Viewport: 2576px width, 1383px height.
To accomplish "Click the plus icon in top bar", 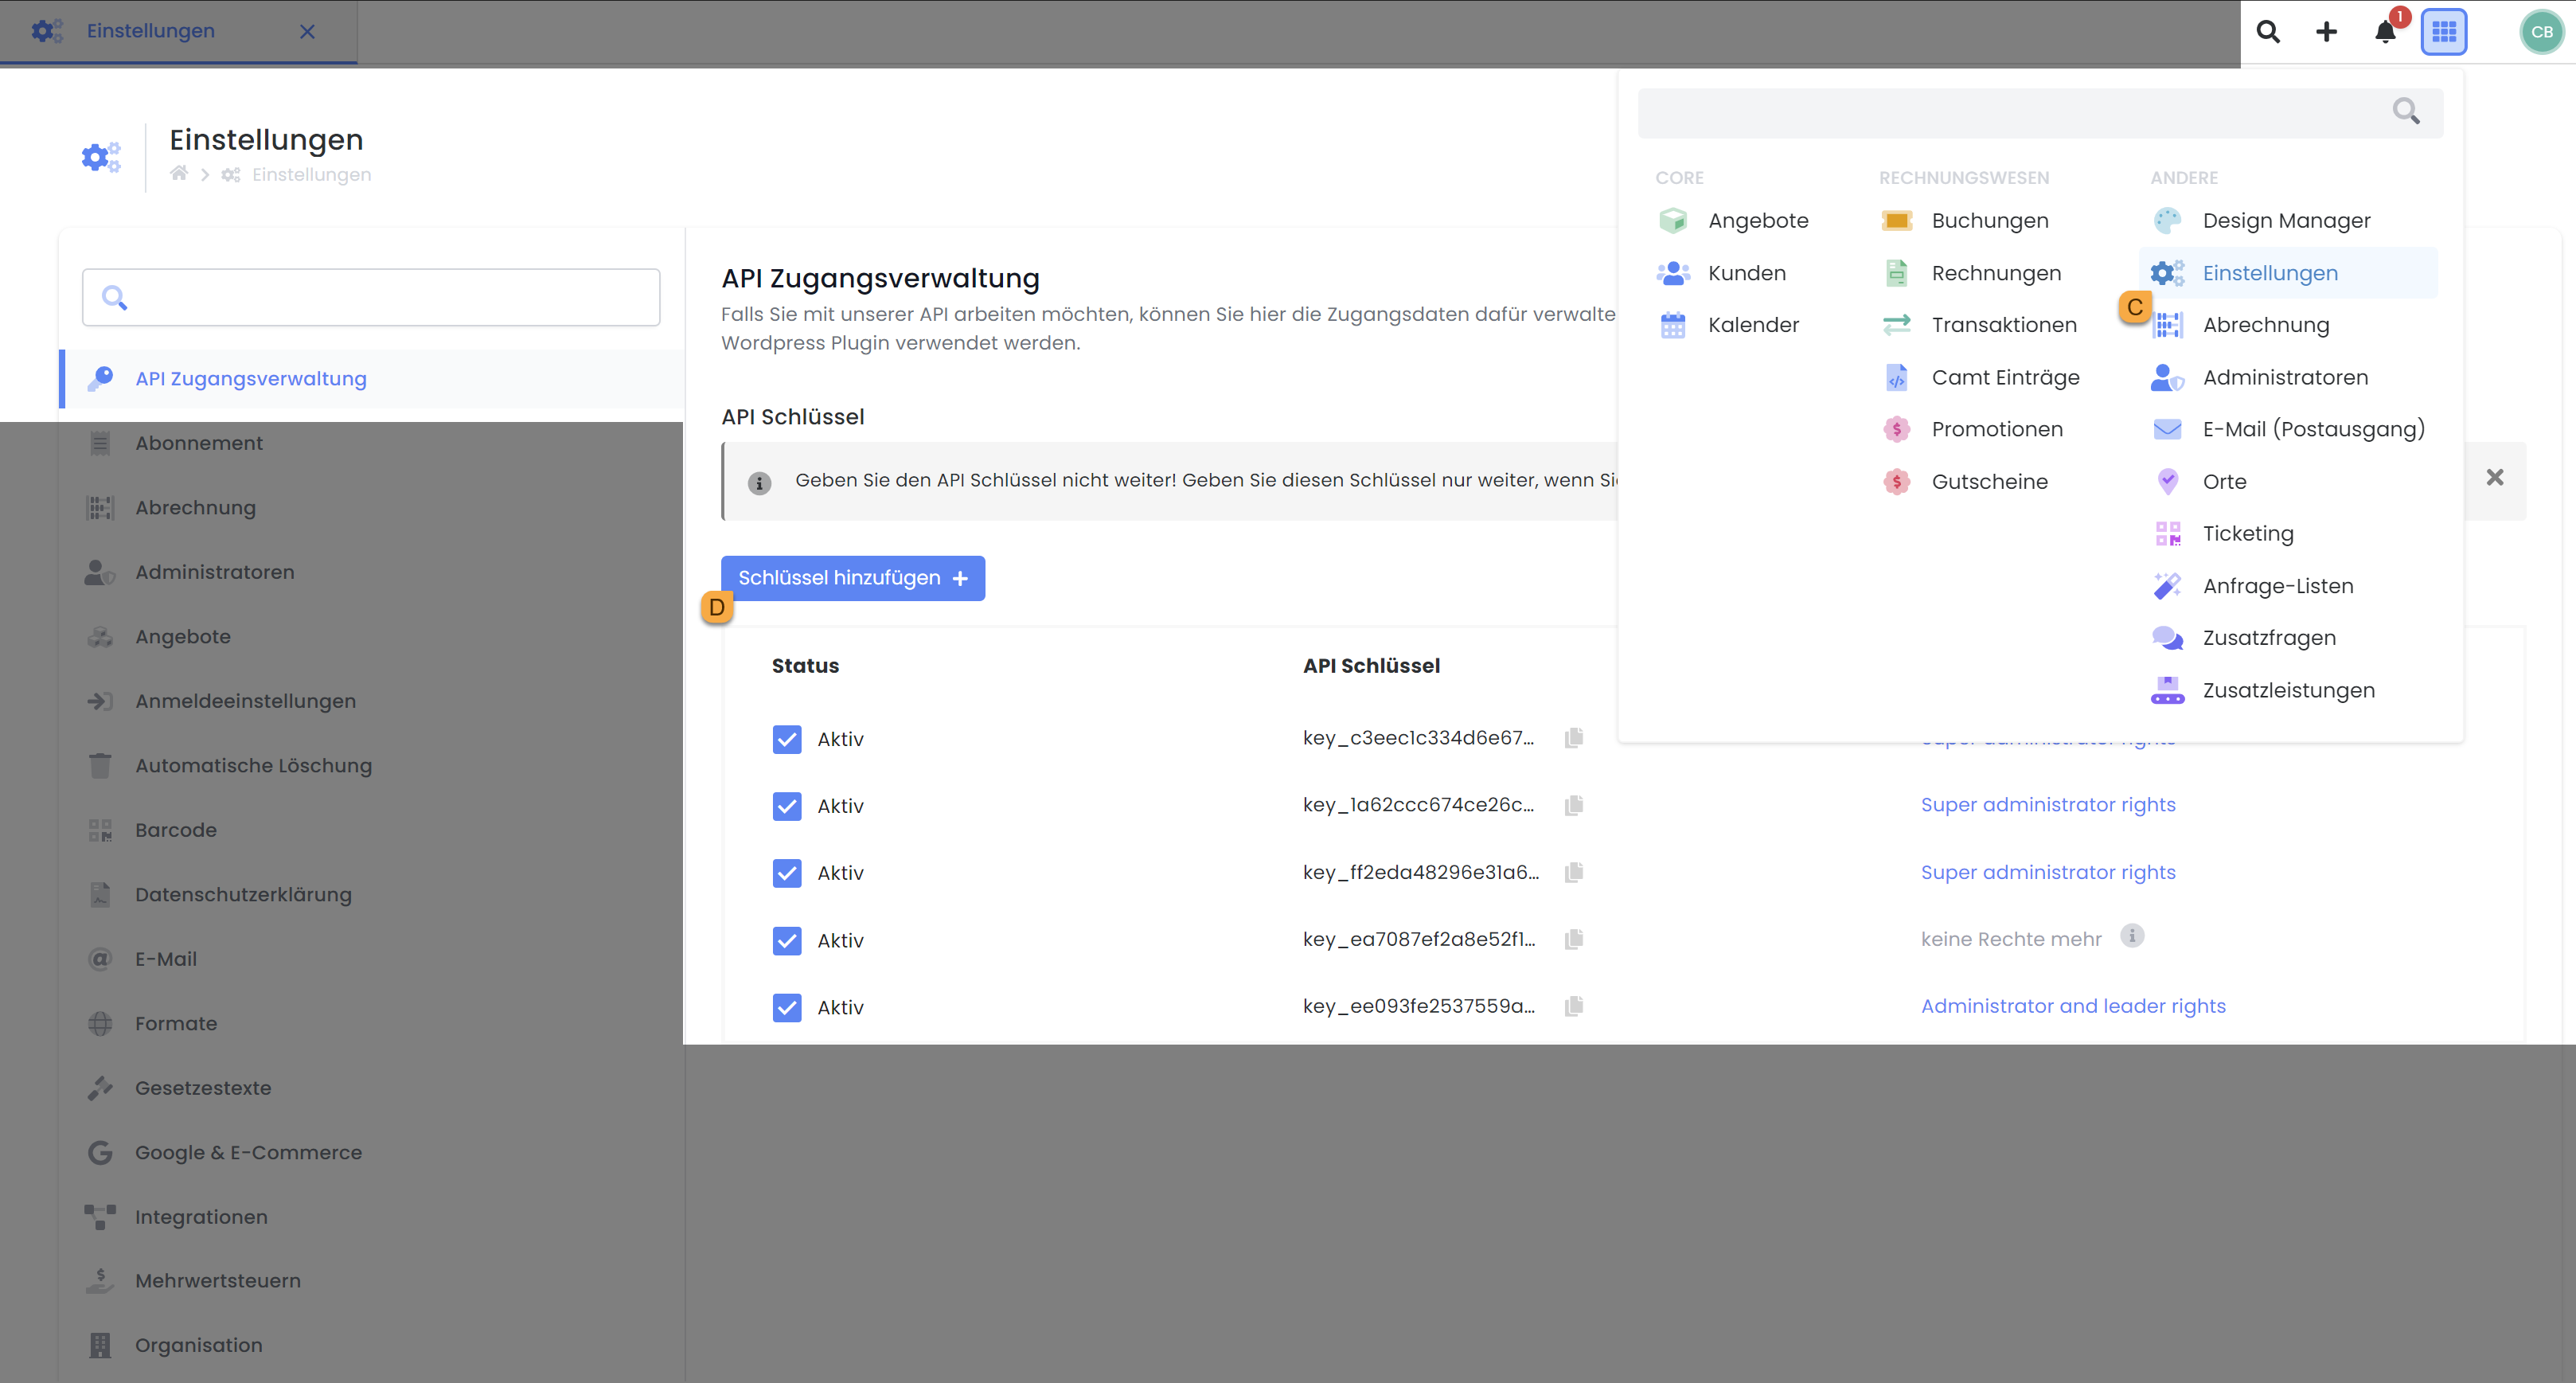I will pyautogui.click(x=2326, y=32).
